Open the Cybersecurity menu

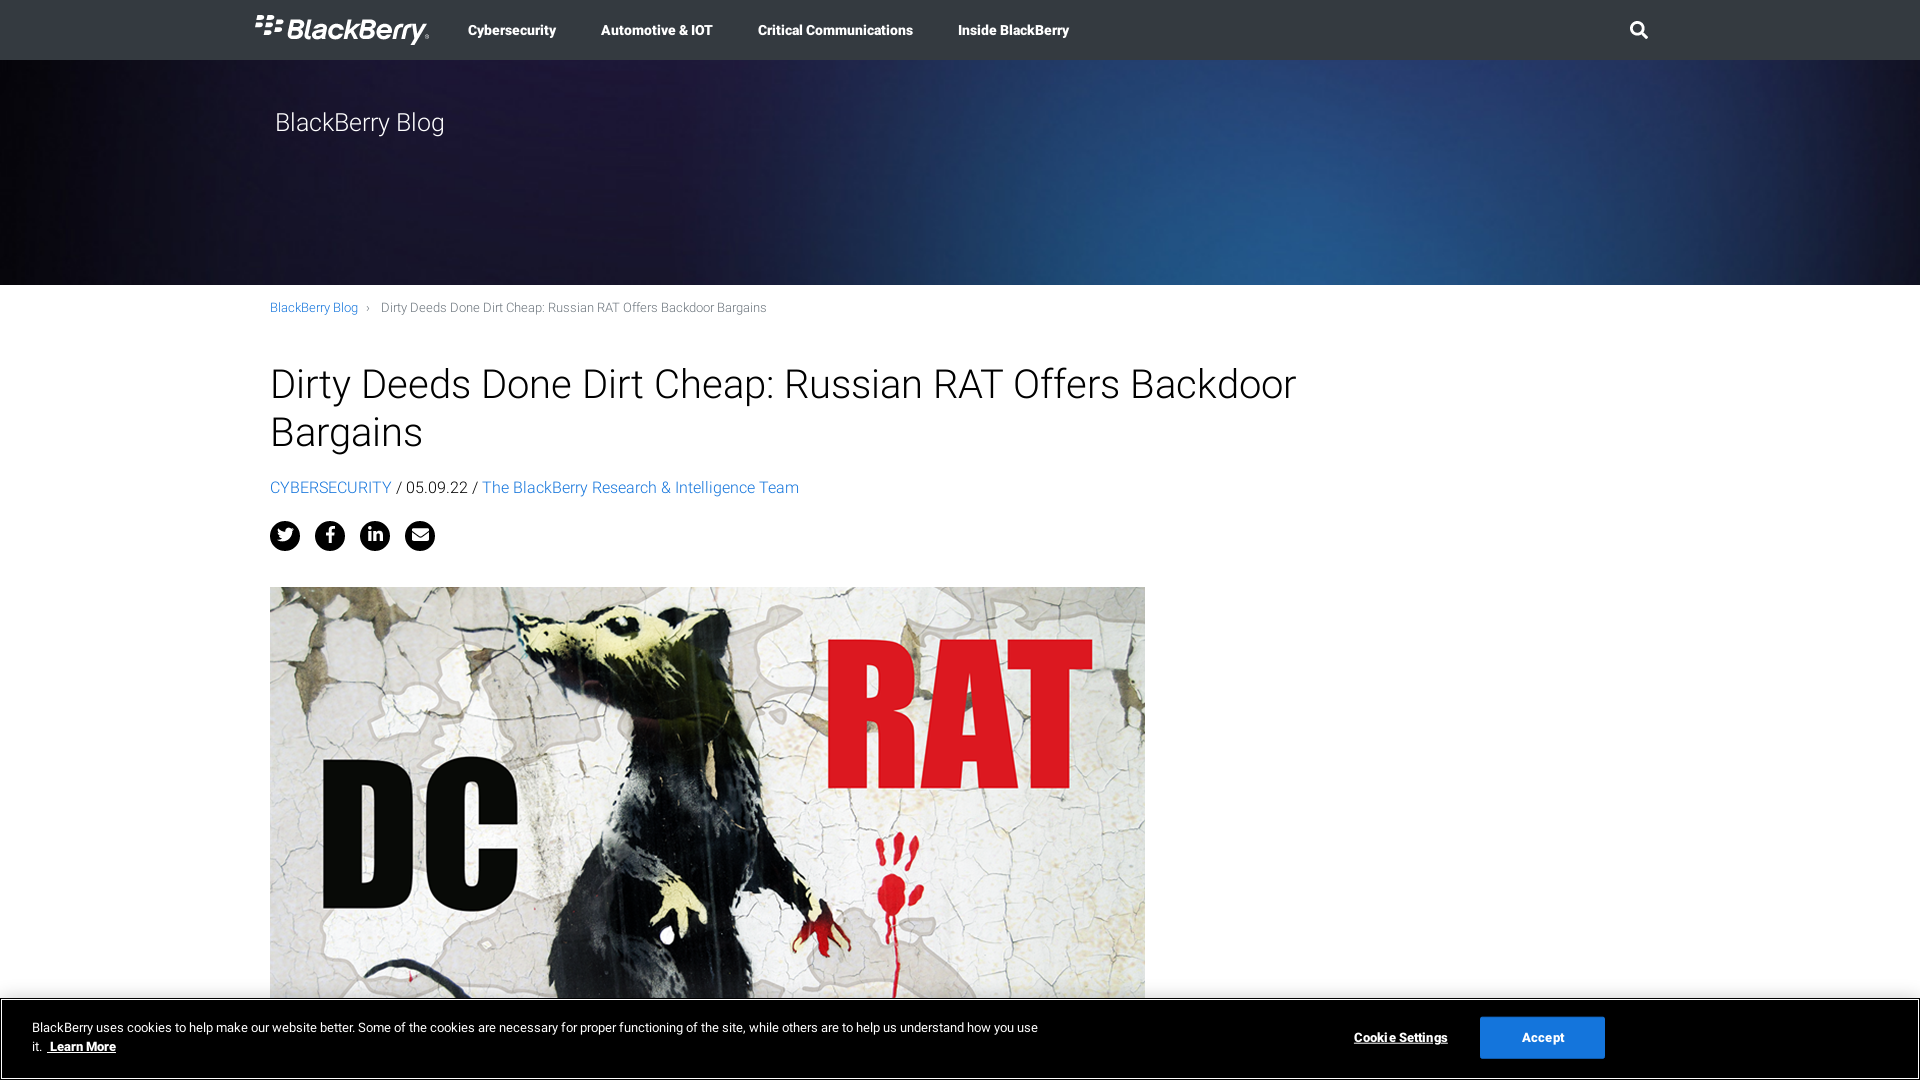pos(512,30)
